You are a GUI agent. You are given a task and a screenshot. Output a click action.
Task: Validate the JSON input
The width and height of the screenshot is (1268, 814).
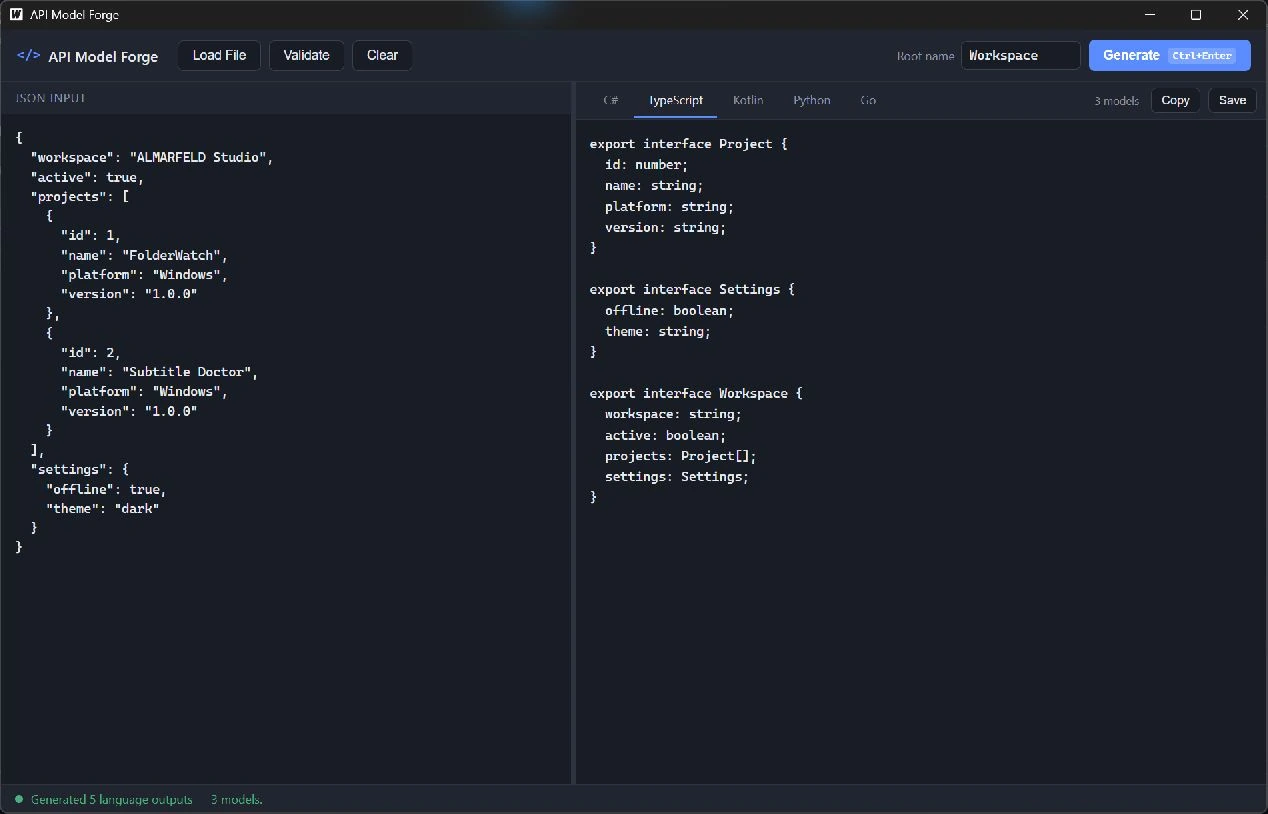[306, 55]
